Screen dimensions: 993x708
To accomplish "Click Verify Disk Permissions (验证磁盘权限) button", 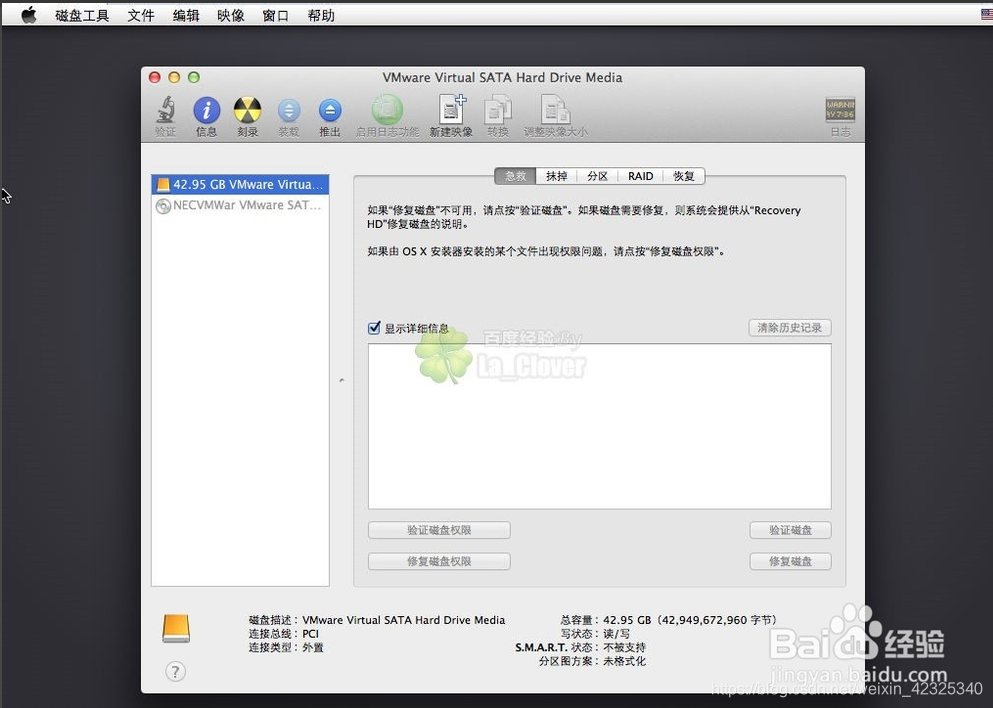I will (439, 530).
